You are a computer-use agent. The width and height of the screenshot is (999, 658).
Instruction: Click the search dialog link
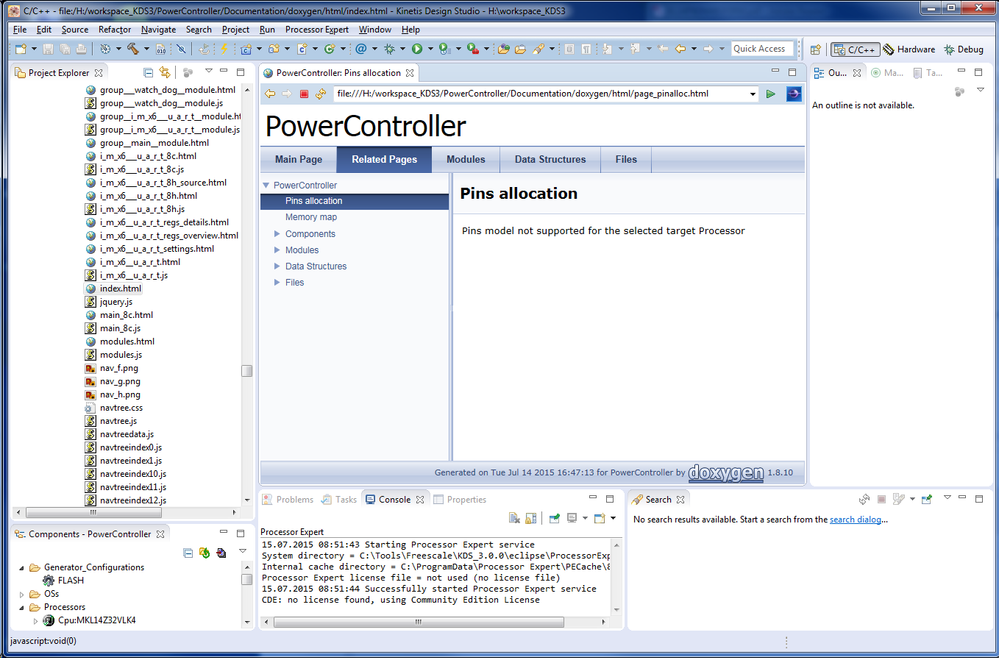click(855, 519)
